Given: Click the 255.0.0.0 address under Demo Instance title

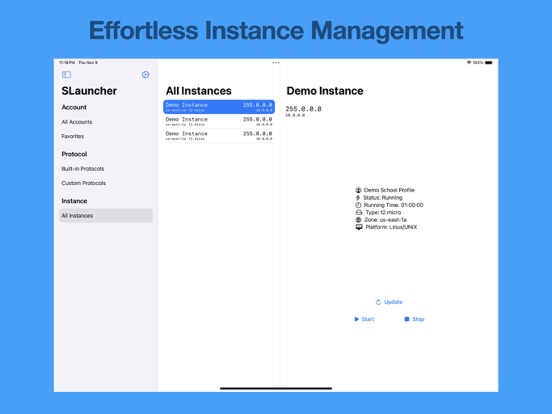Looking at the screenshot, I should click(x=303, y=109).
